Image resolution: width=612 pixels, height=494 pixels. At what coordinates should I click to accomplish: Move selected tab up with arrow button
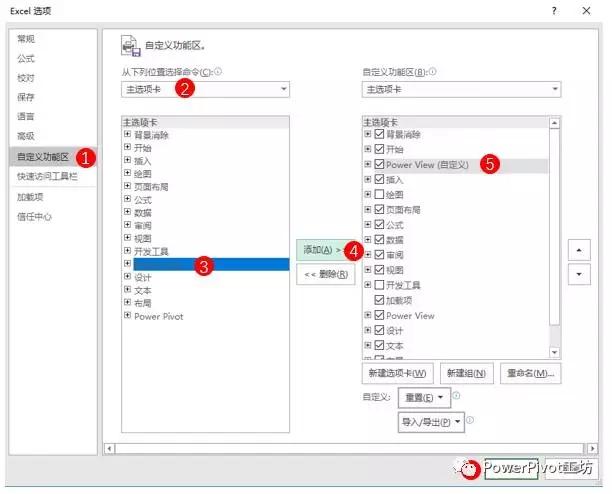click(x=579, y=250)
